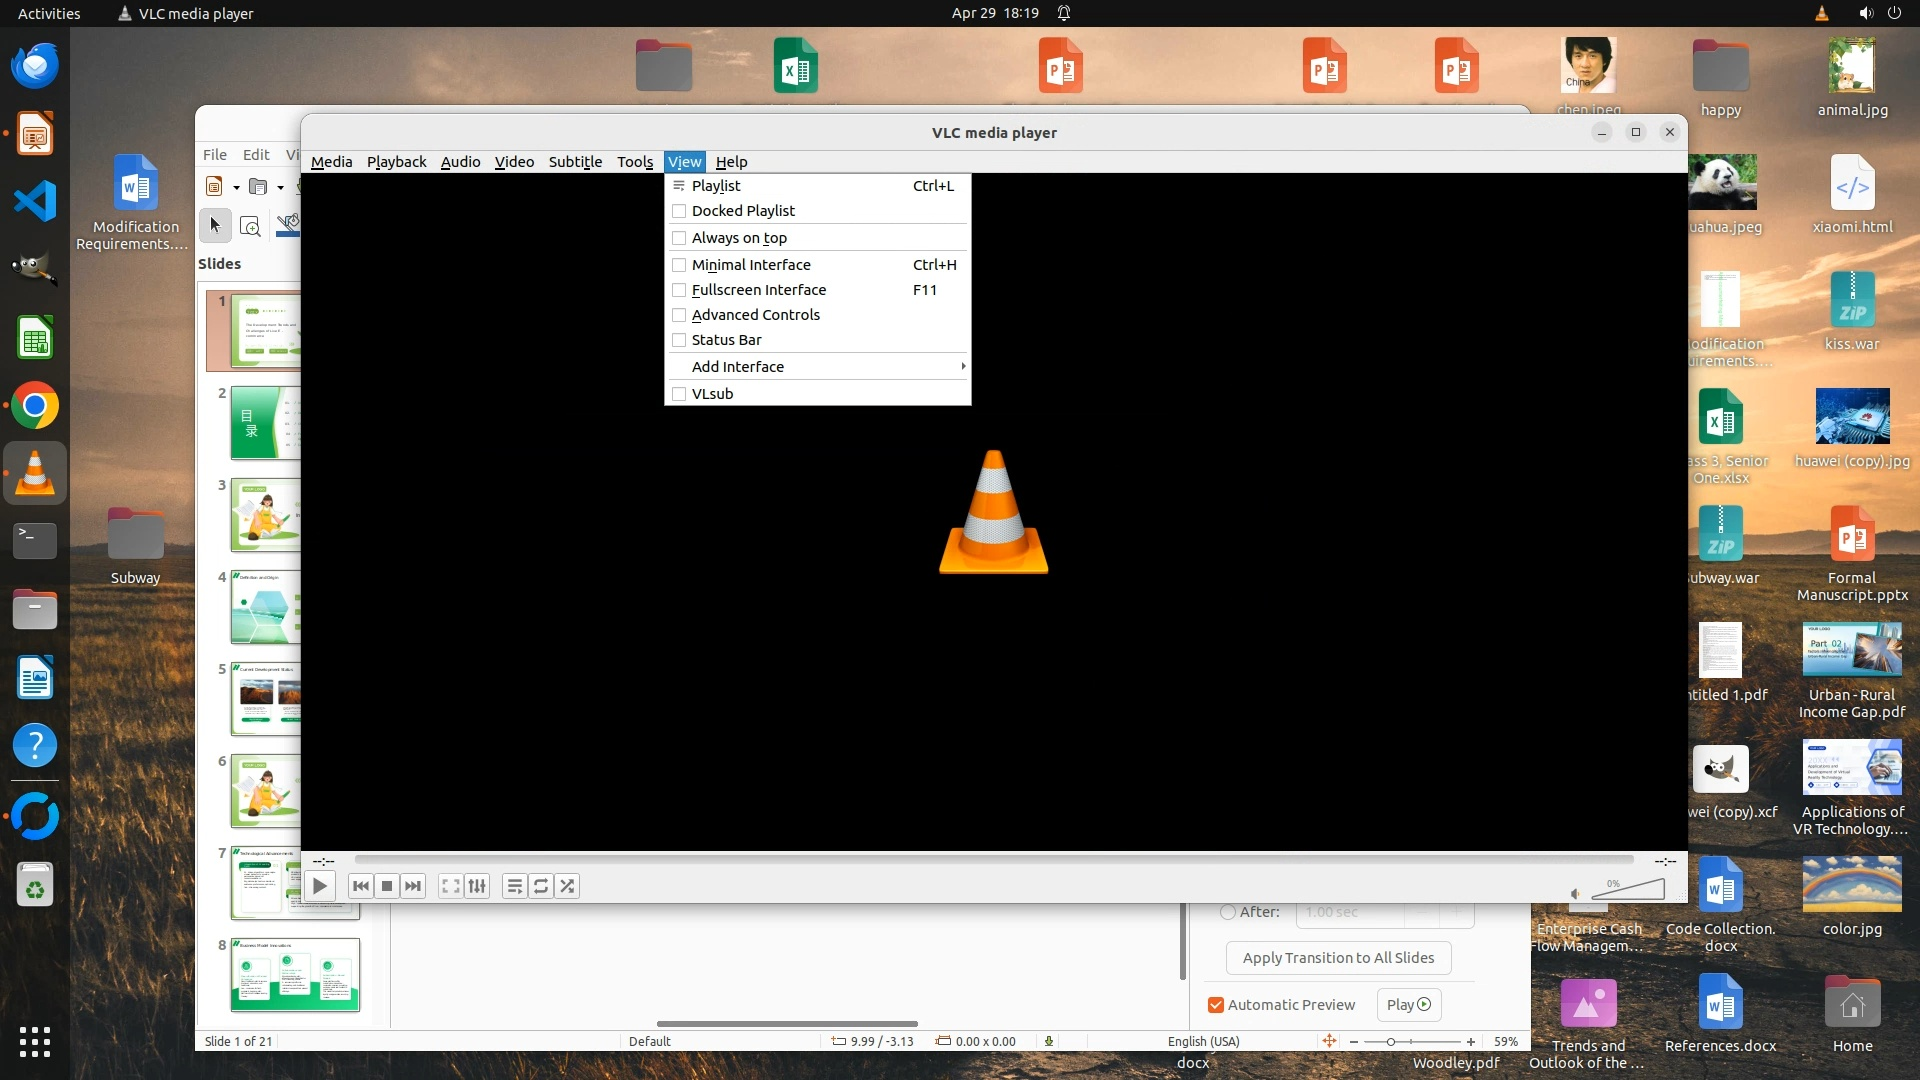Open the Tools menu
Image resolution: width=1920 pixels, height=1080 pixels.
click(634, 162)
